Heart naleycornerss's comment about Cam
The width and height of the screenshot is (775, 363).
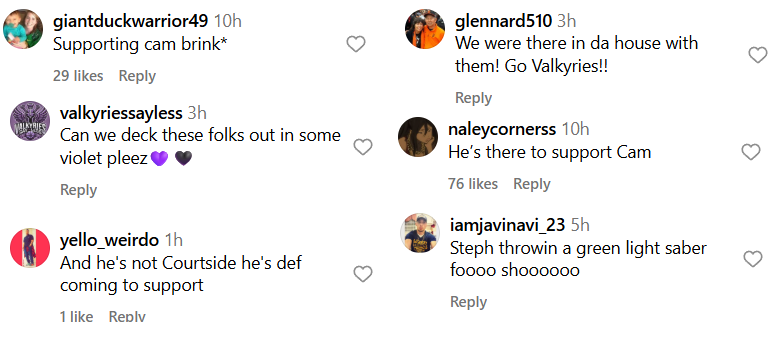point(751,152)
